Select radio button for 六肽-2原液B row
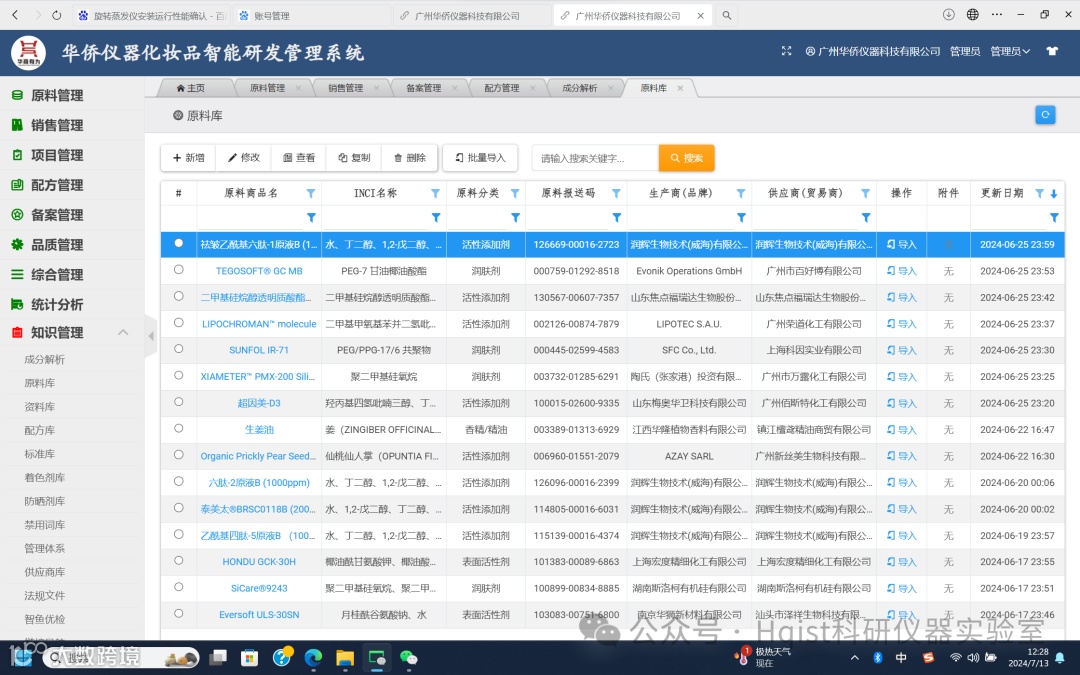The image size is (1080, 675). coord(178,481)
